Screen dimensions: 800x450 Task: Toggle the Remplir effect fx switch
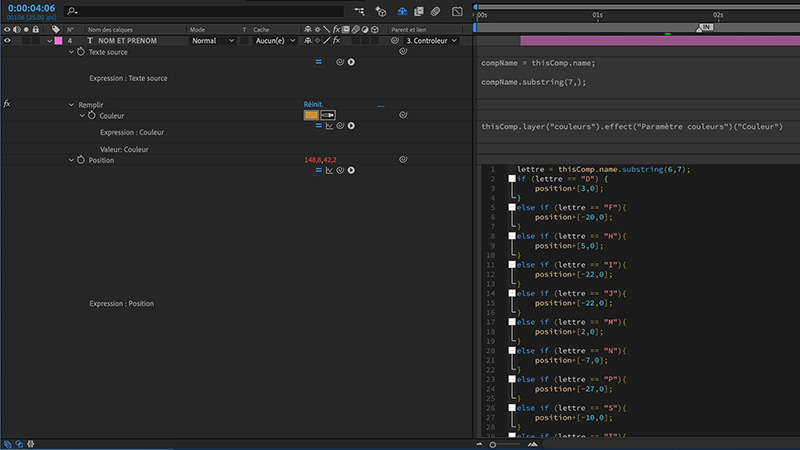click(x=7, y=104)
